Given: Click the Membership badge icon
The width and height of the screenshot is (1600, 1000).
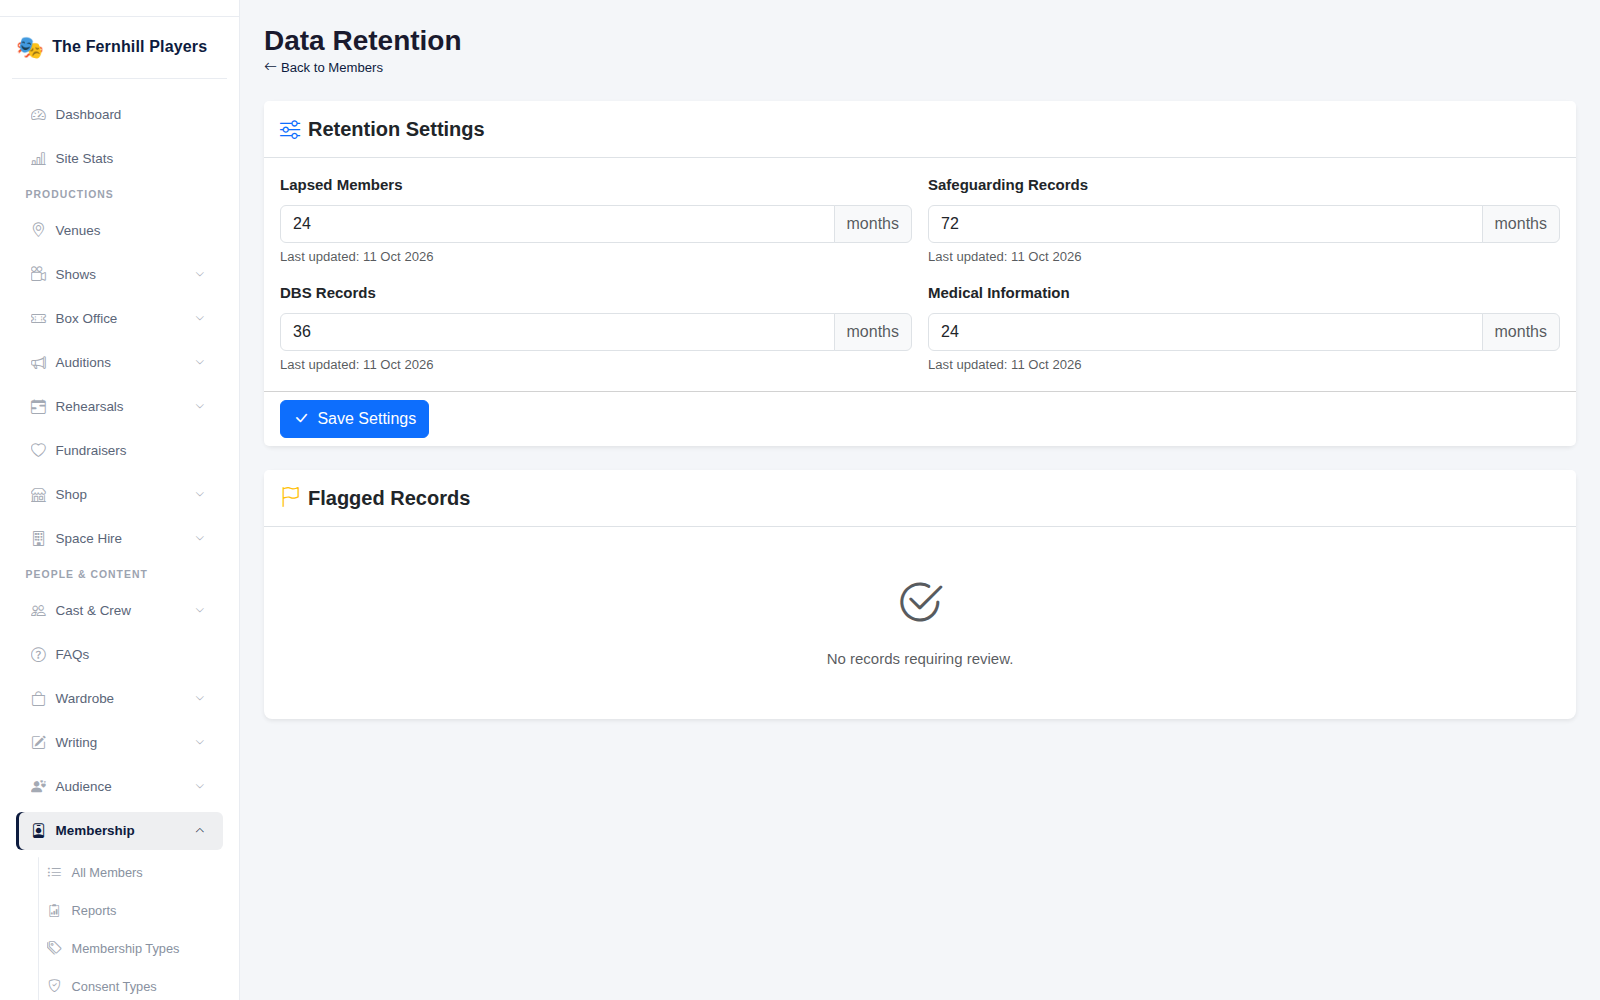Looking at the screenshot, I should pyautogui.click(x=38, y=831).
